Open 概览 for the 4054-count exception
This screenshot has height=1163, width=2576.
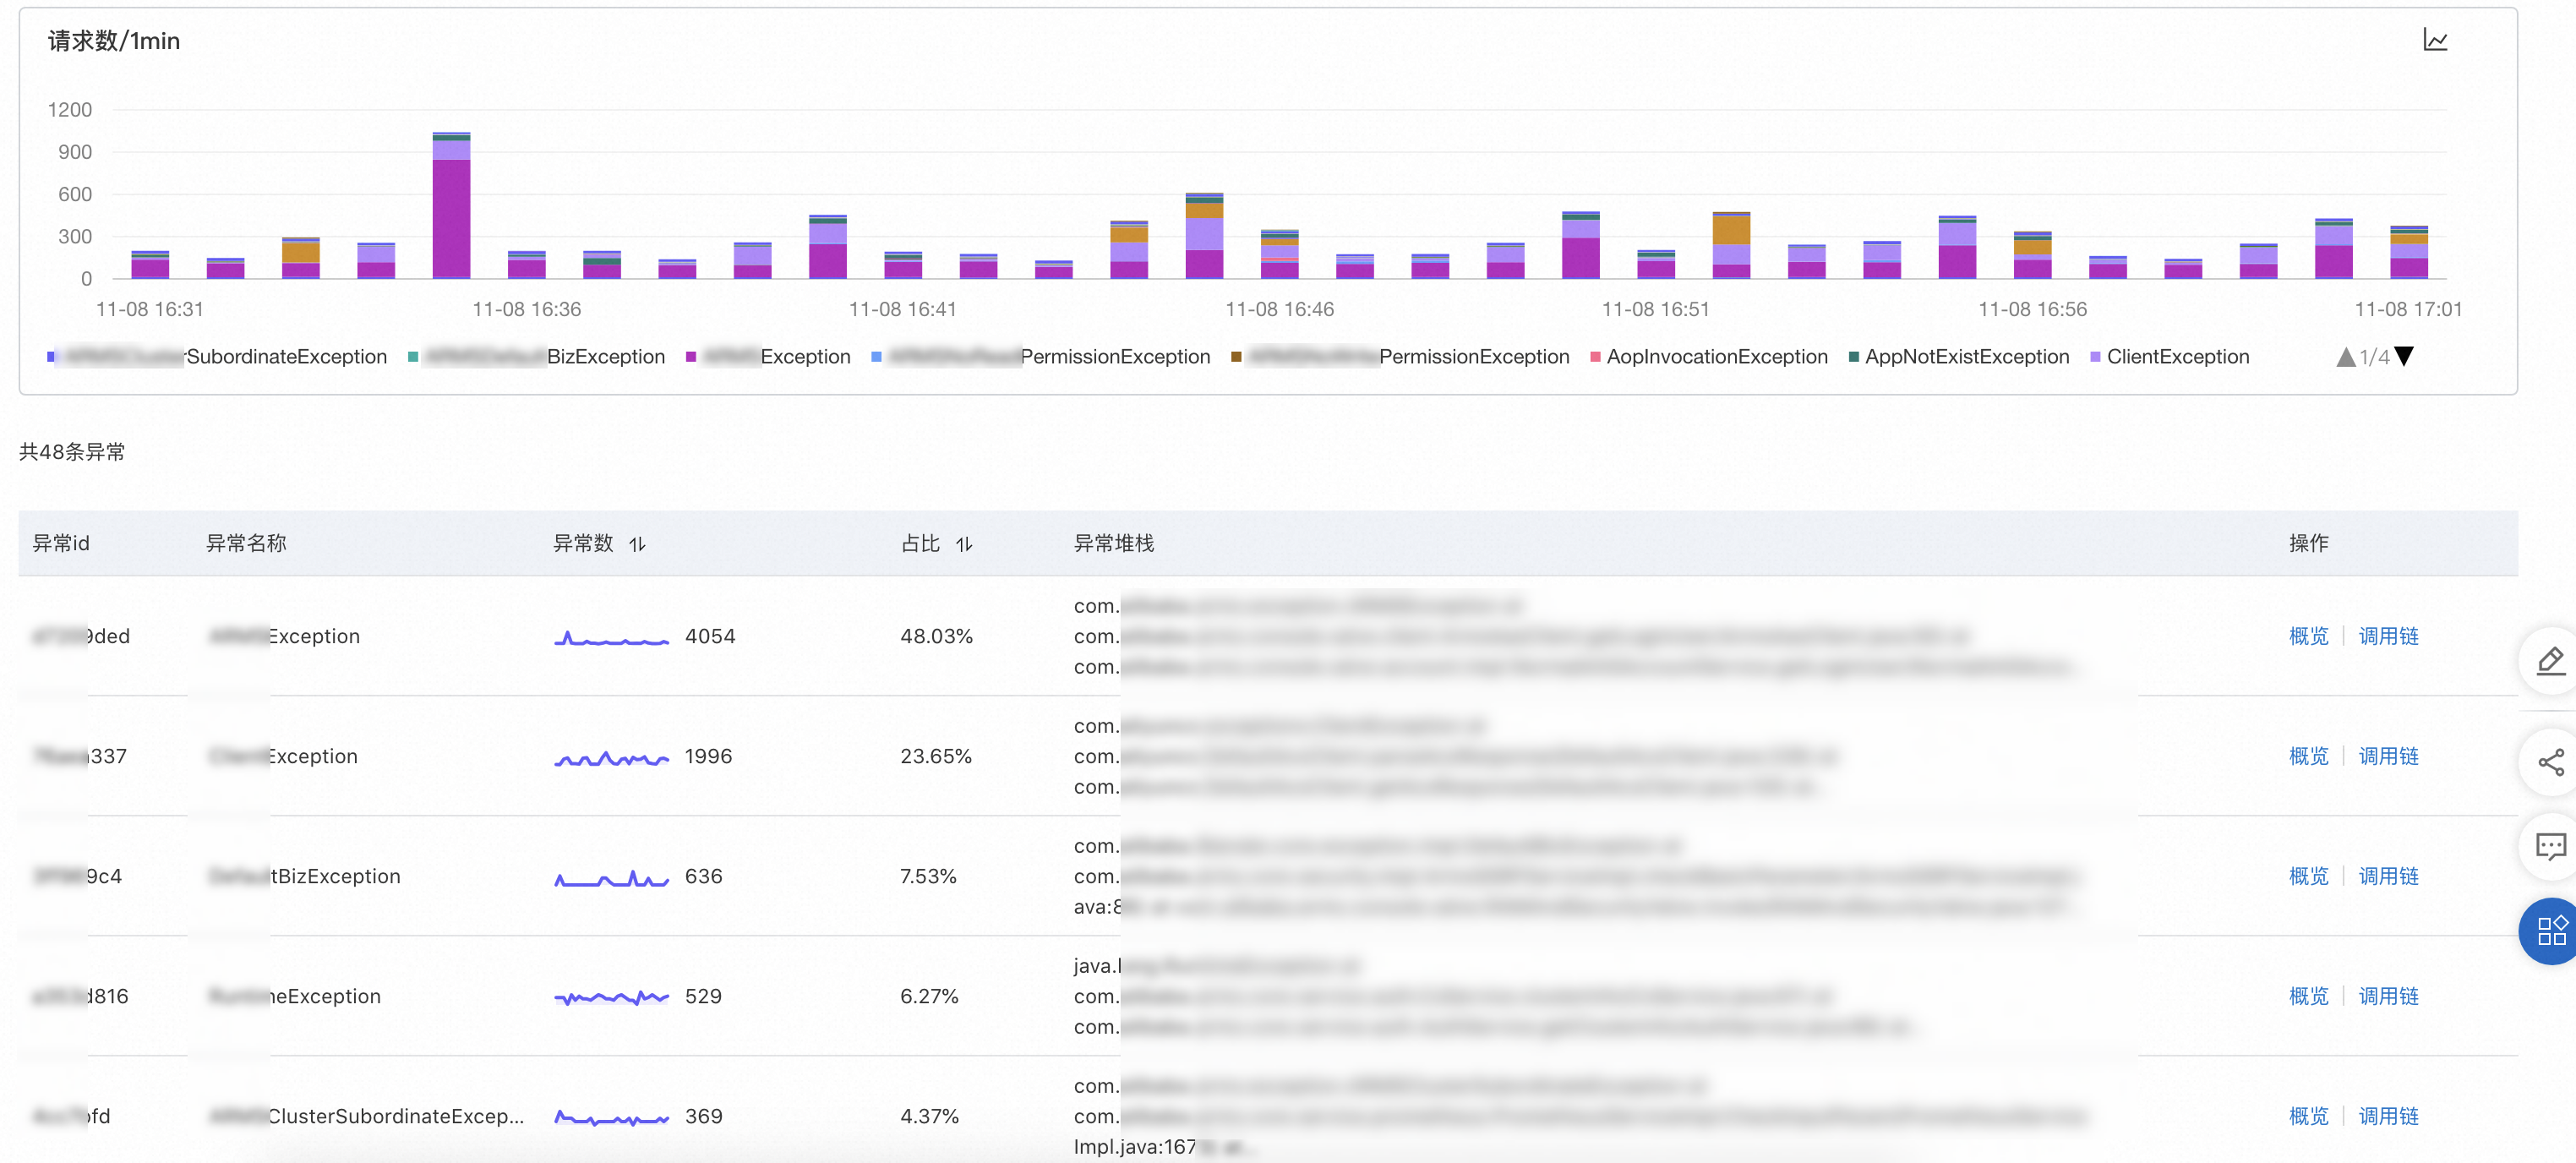[2308, 636]
